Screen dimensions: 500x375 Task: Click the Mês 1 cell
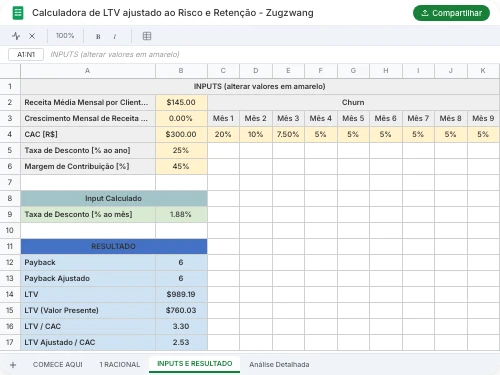click(223, 118)
